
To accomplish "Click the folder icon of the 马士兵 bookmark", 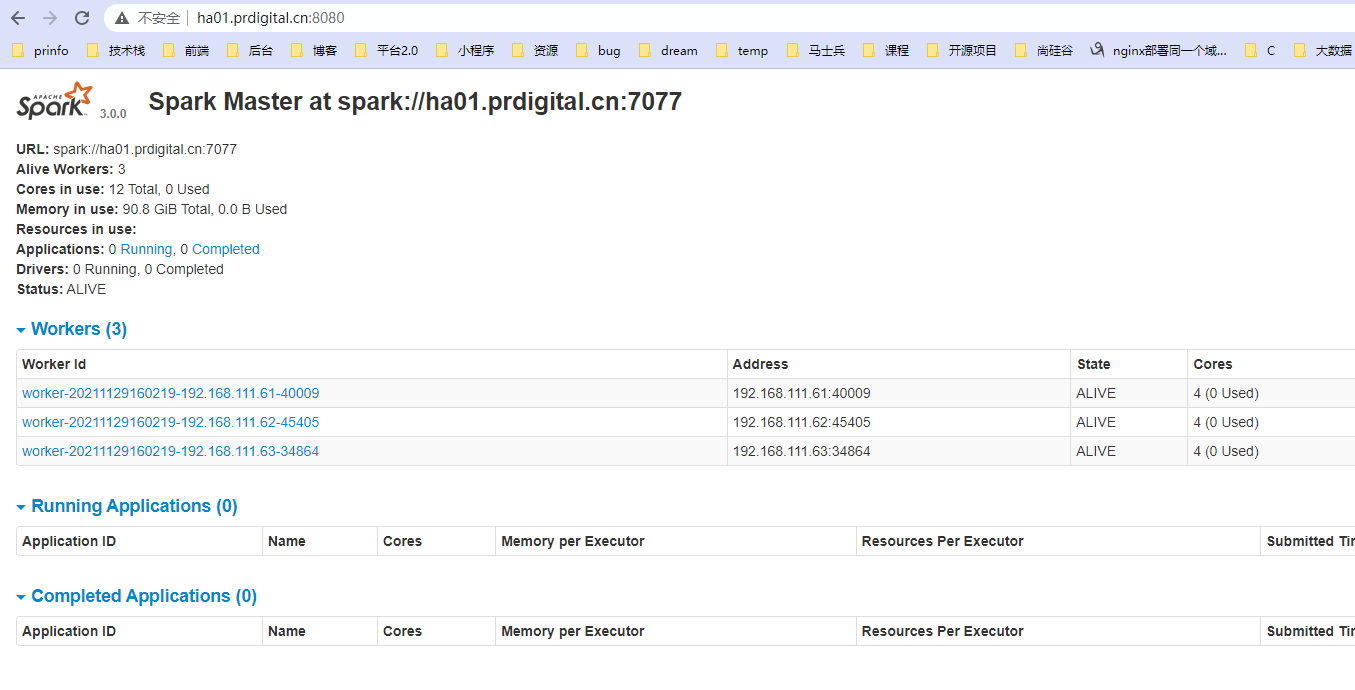I will [x=793, y=50].
